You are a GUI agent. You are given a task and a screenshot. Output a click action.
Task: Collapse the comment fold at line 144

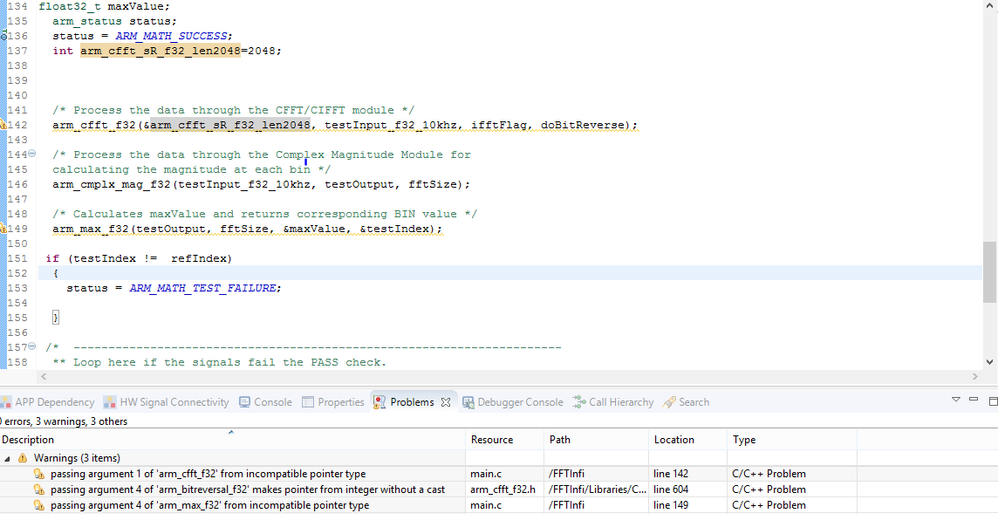point(32,154)
